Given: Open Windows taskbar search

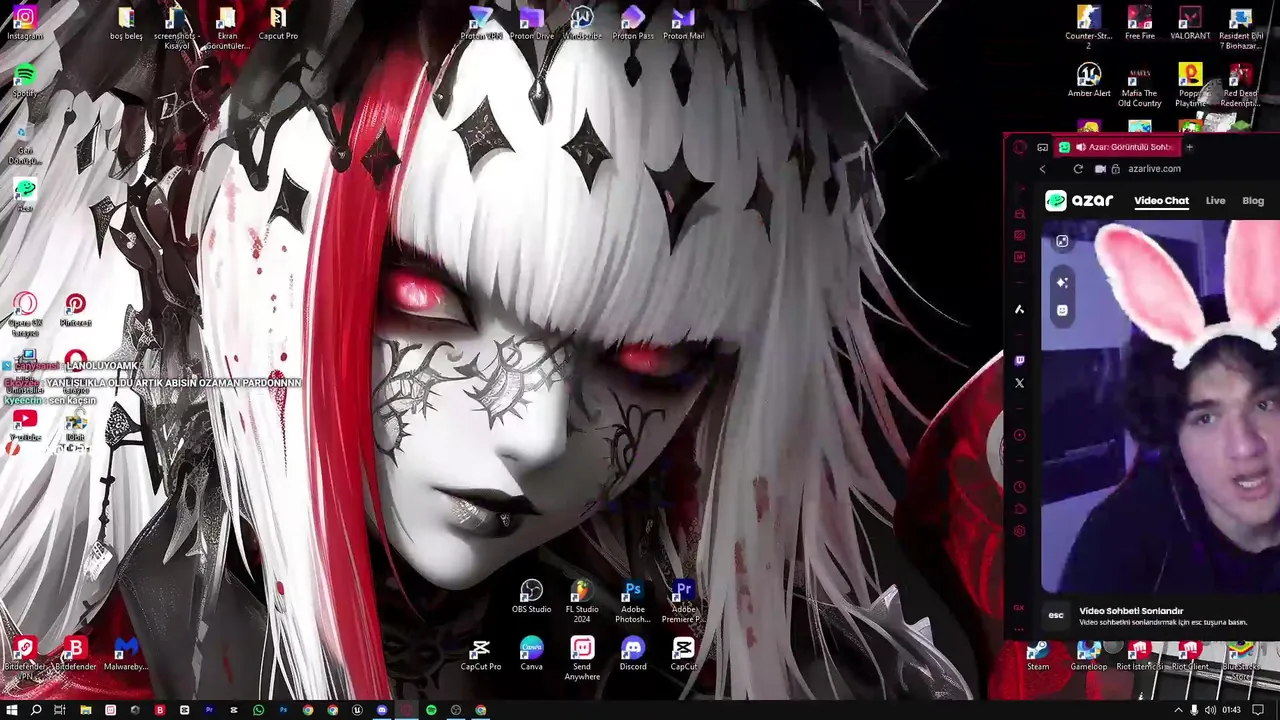Looking at the screenshot, I should coord(35,710).
